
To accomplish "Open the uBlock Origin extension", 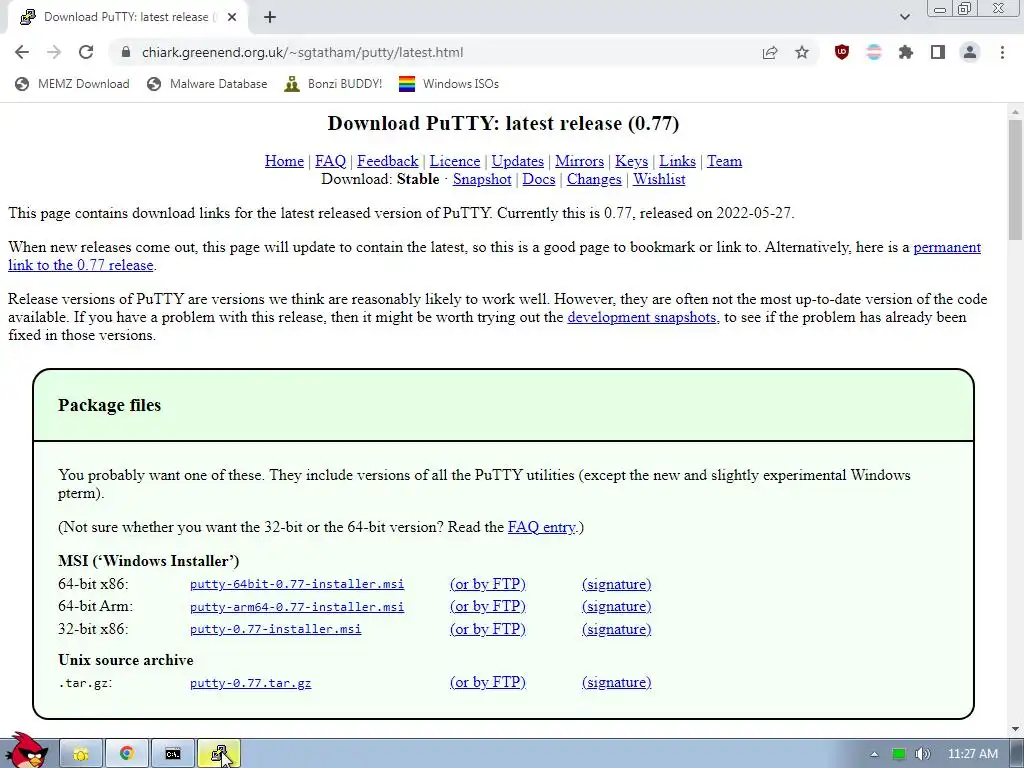I will [842, 52].
